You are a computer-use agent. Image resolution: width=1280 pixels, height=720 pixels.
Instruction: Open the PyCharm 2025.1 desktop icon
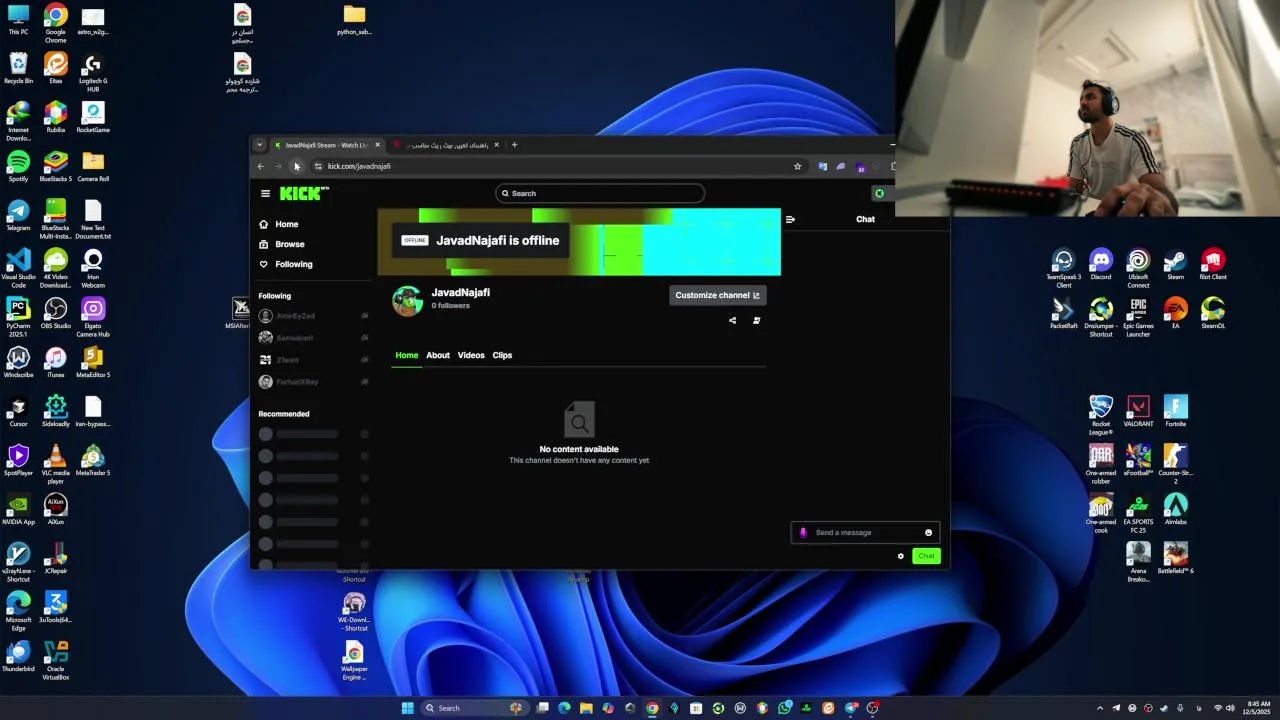point(18,318)
